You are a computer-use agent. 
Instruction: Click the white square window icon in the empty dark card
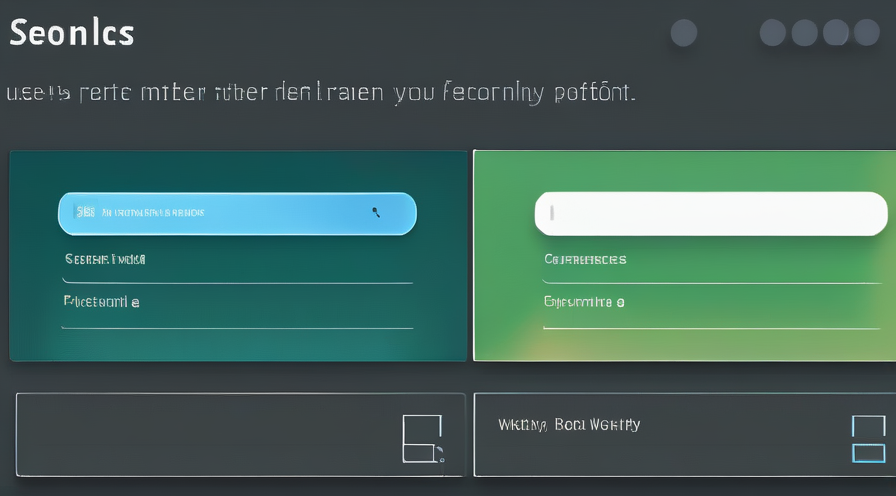423,439
